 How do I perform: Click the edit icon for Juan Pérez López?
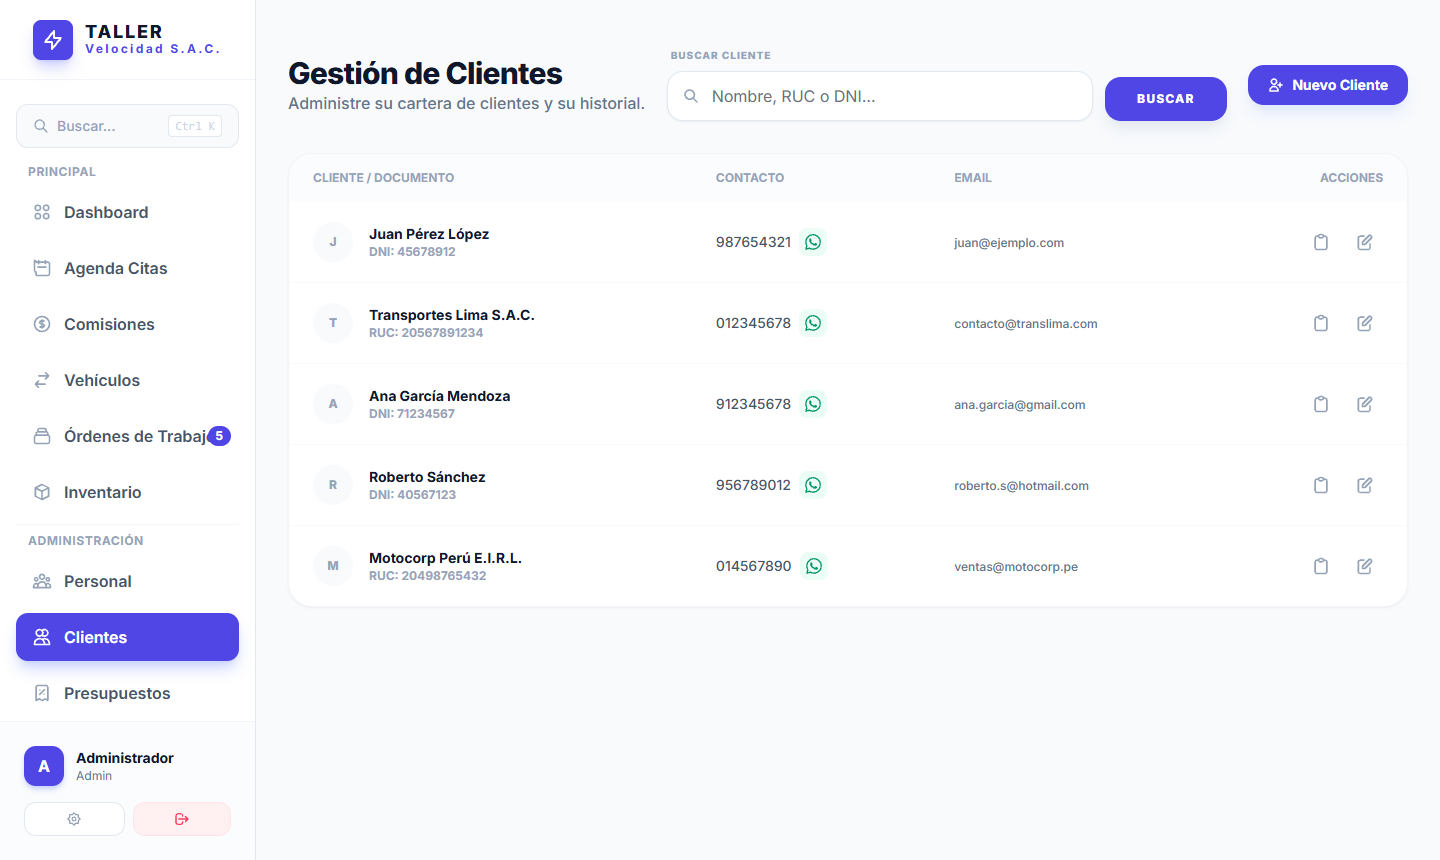1364,242
